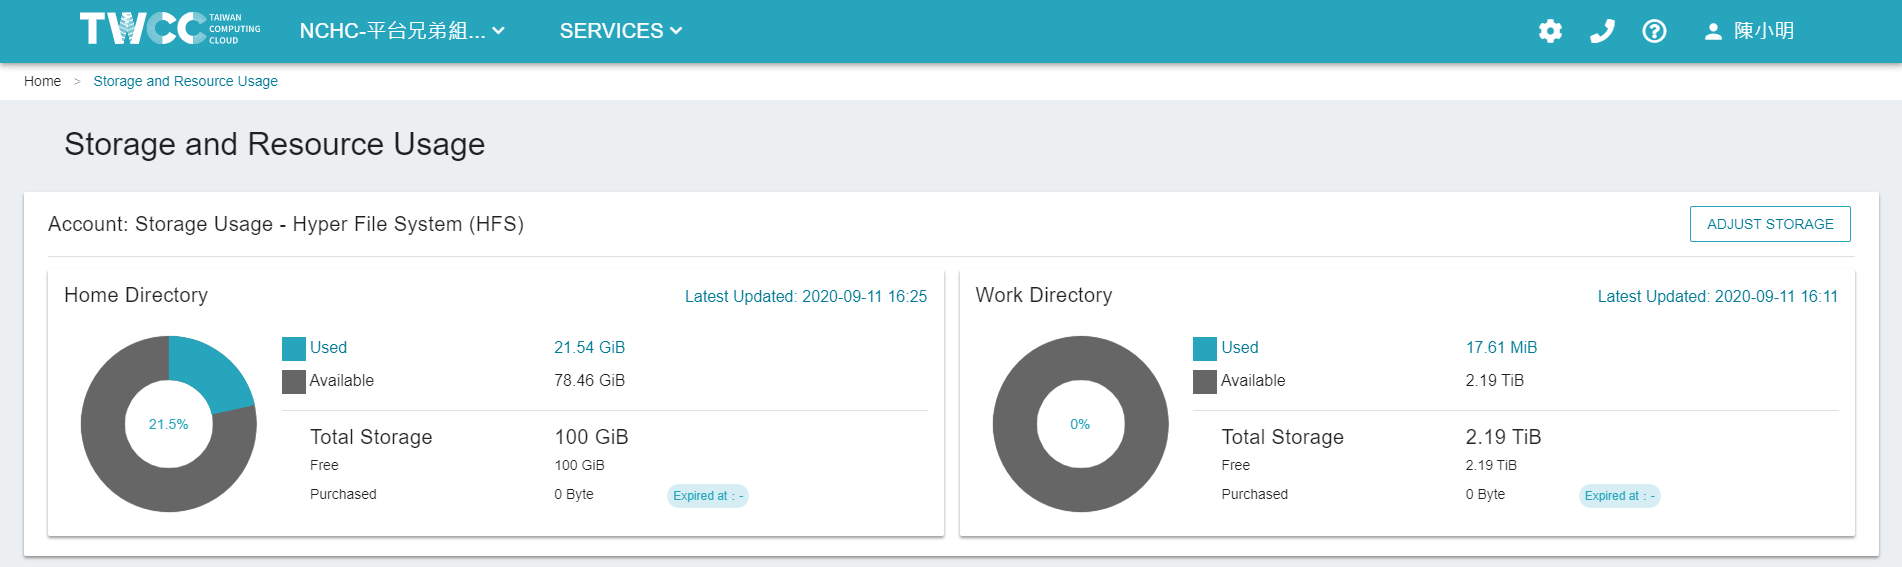The width and height of the screenshot is (1902, 567).
Task: Click the Home Directory donut chart
Action: pos(169,424)
